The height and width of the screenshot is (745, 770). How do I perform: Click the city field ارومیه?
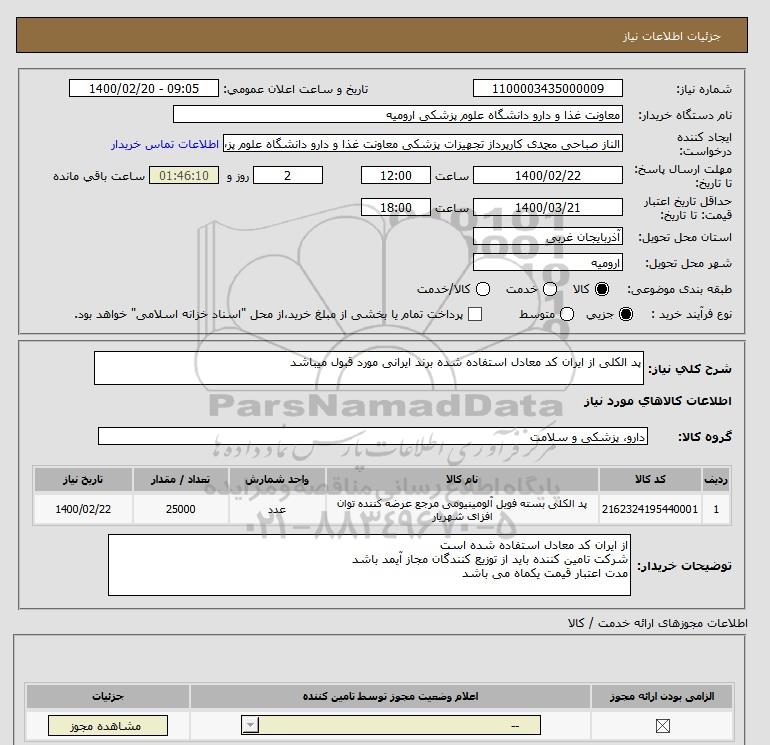(548, 263)
